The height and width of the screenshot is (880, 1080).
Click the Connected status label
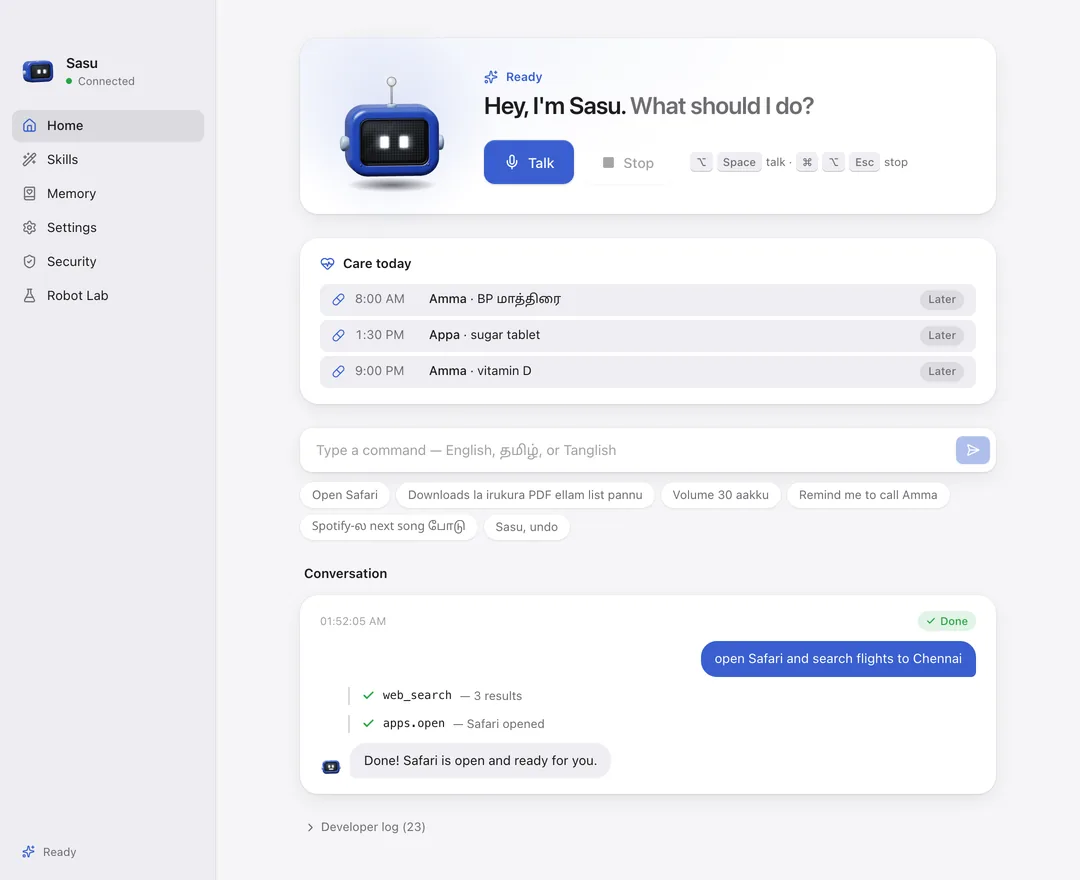coord(106,81)
